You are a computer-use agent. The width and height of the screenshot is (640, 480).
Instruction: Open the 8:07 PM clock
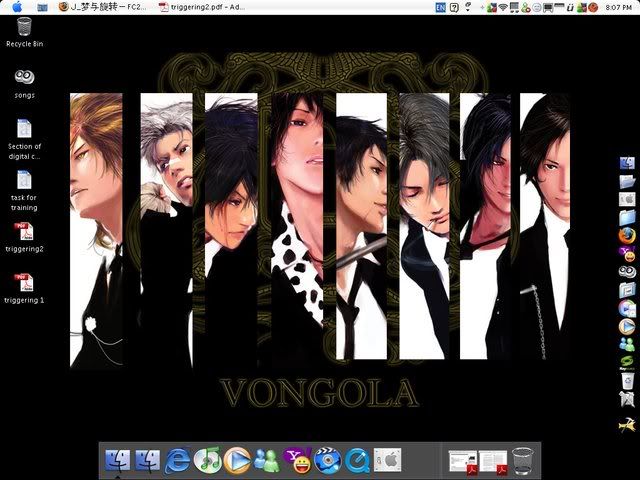coord(619,7)
